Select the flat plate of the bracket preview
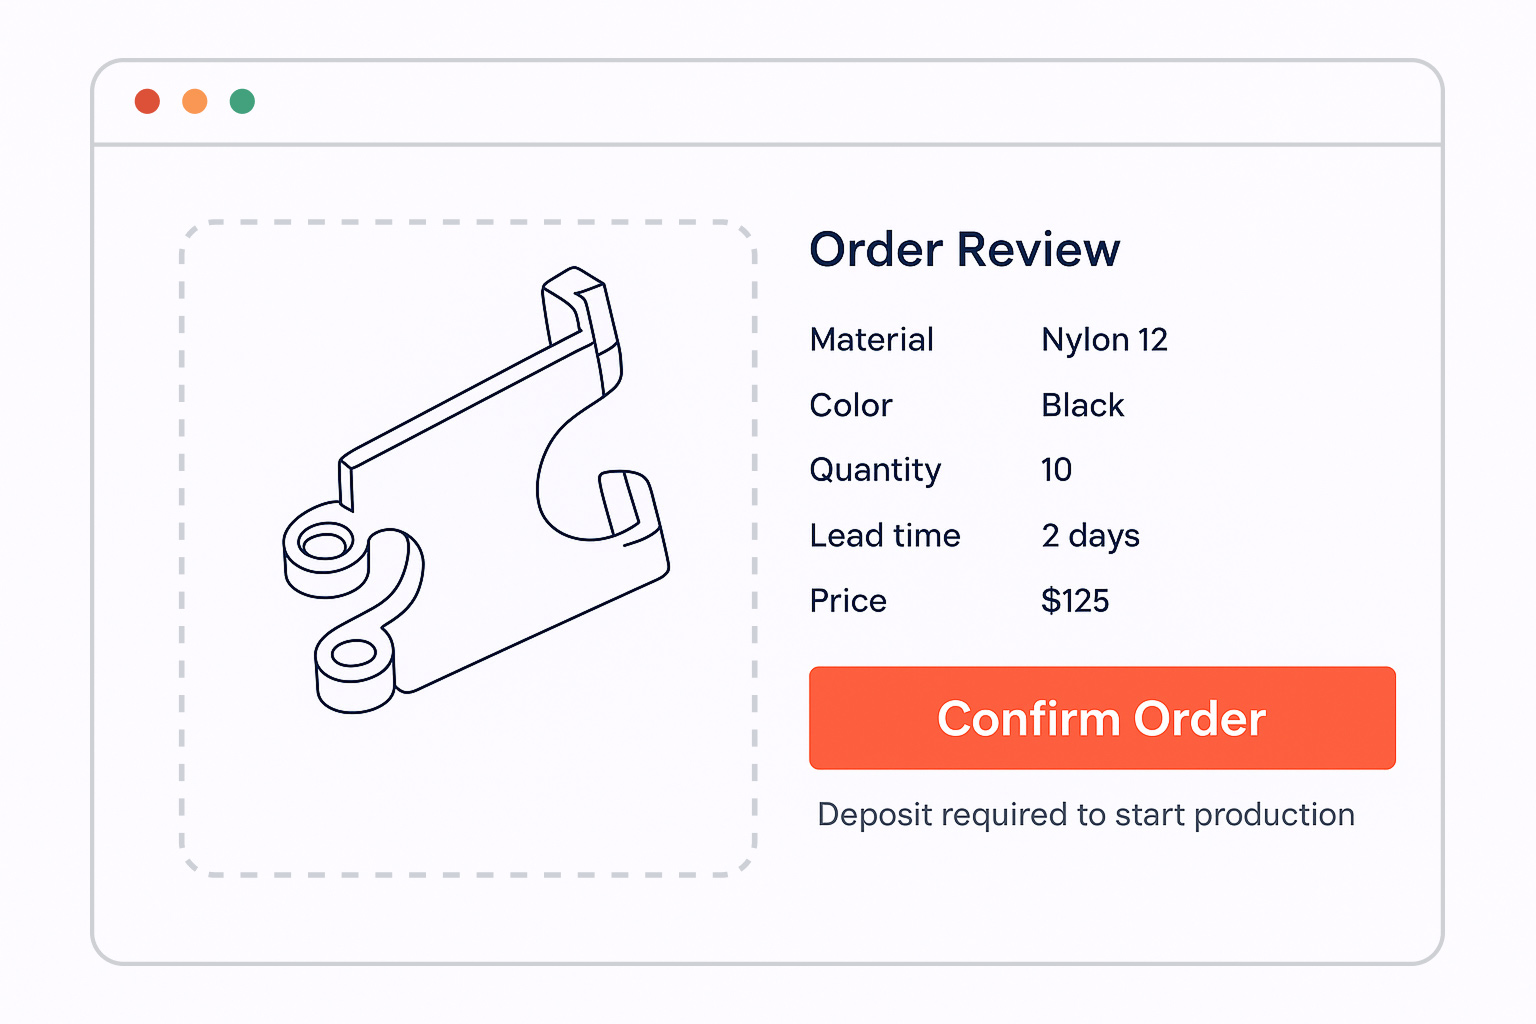 coord(480,520)
